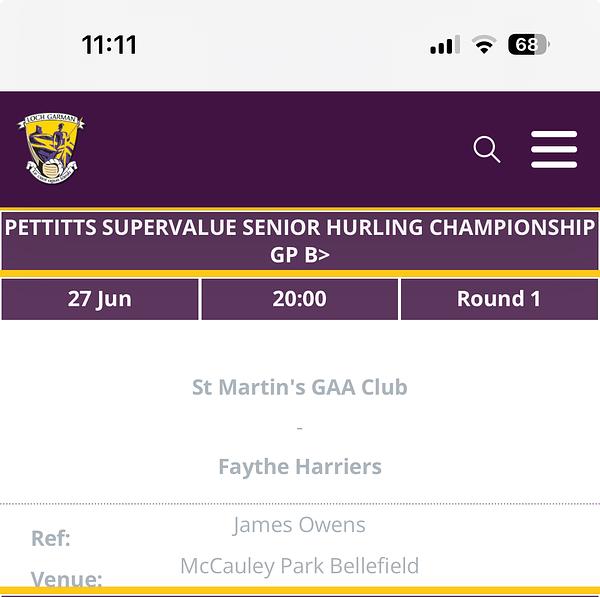The width and height of the screenshot is (600, 597).
Task: Tap the Ref: label
Action: [51, 538]
